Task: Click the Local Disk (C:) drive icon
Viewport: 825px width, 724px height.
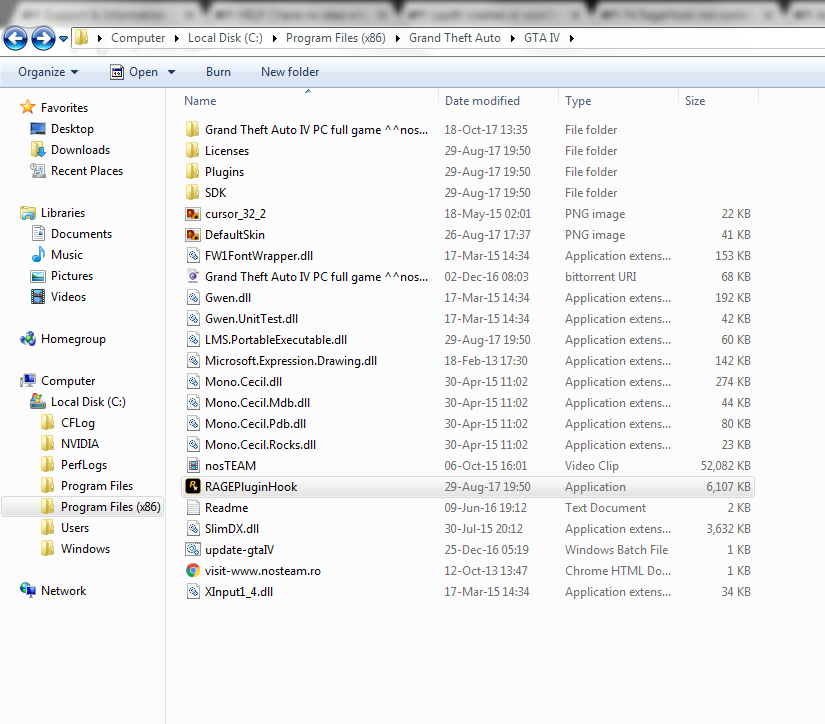Action: pyautogui.click(x=37, y=401)
